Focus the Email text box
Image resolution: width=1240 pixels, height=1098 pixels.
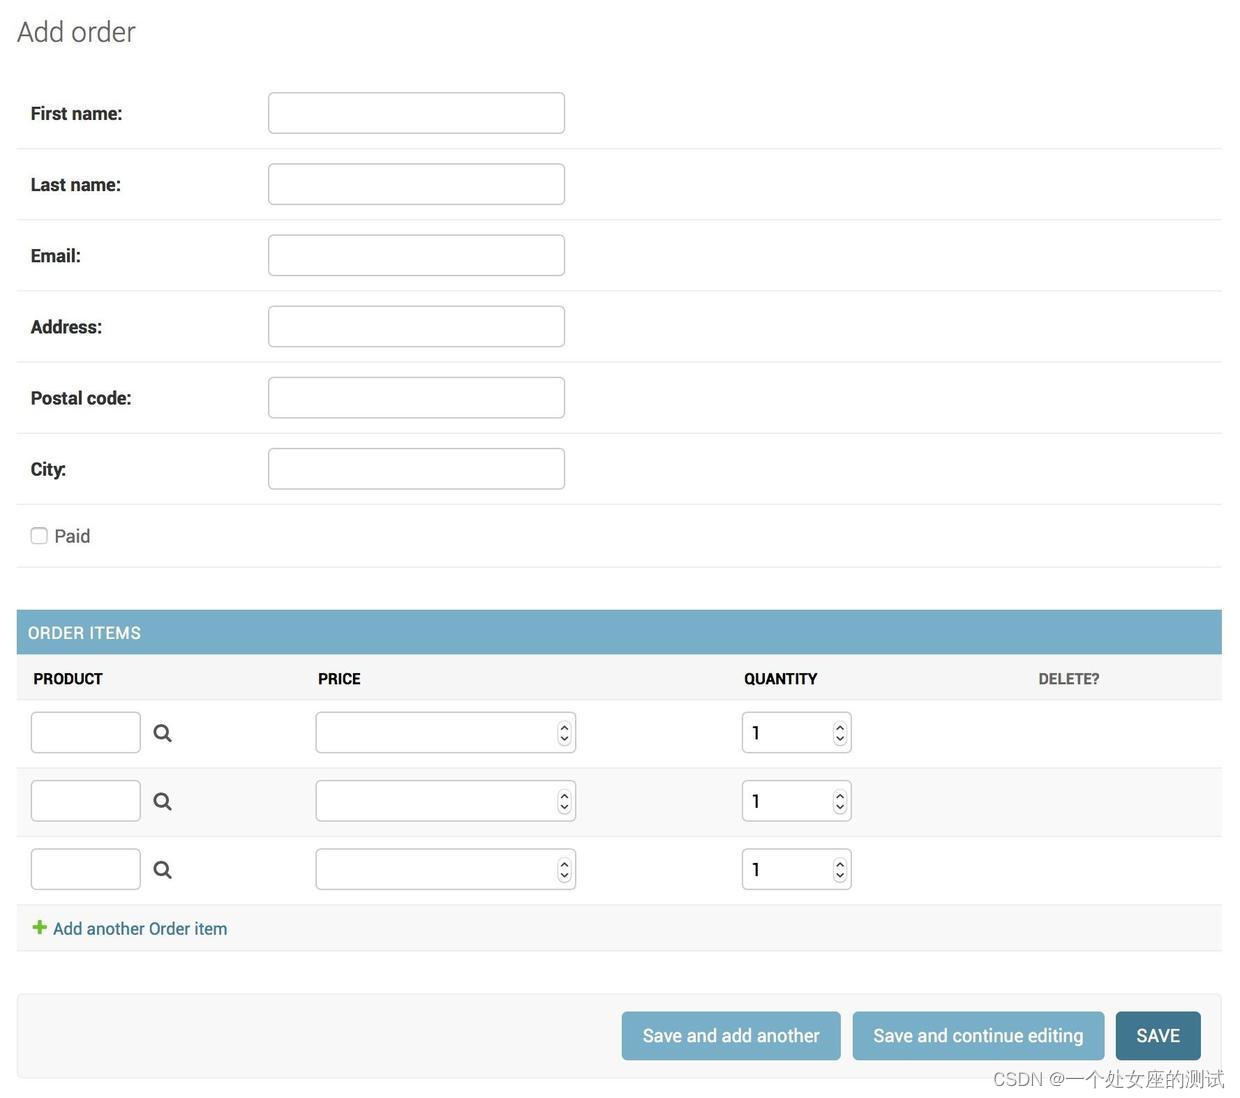(416, 255)
